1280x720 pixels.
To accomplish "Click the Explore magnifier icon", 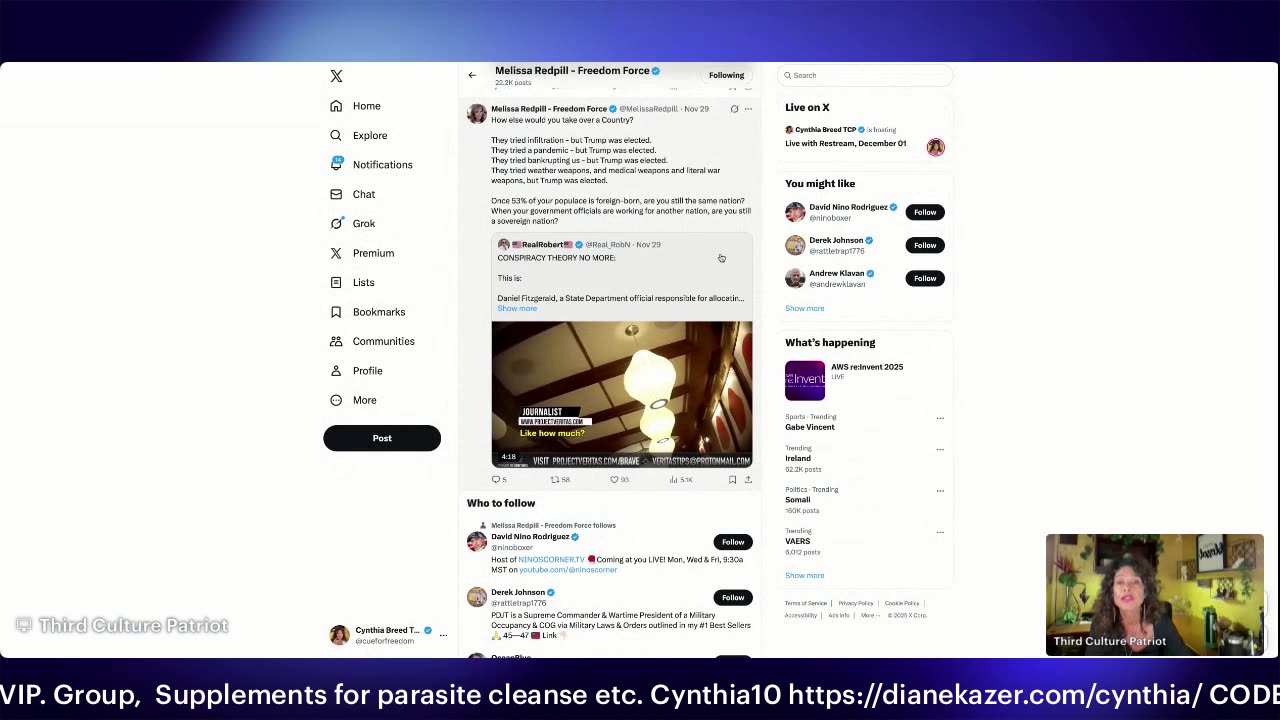I will pyautogui.click(x=336, y=135).
